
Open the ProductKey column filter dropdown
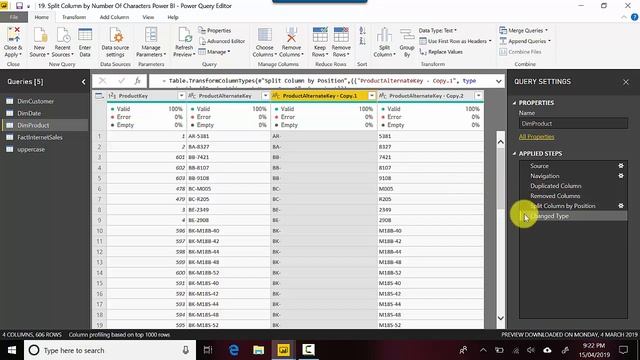point(181,96)
